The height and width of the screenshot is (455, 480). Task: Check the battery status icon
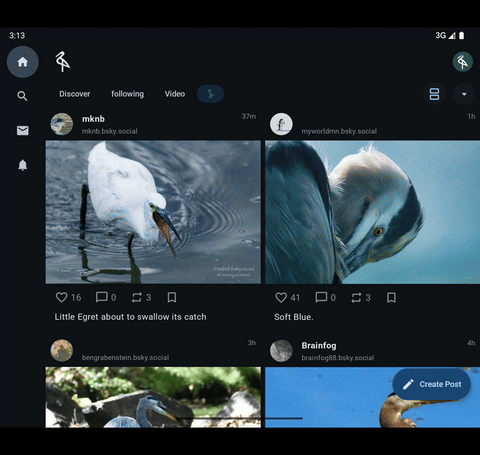click(461, 35)
